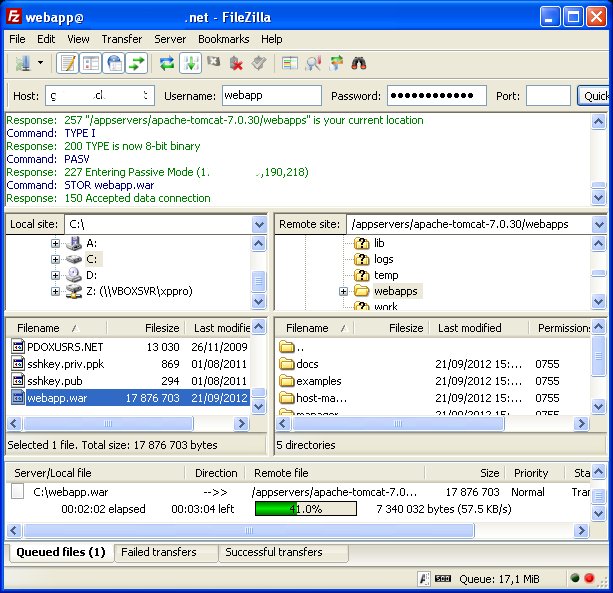This screenshot has height=593, width=613.
Task: Click the message log scroll down arrow
Action: (599, 198)
